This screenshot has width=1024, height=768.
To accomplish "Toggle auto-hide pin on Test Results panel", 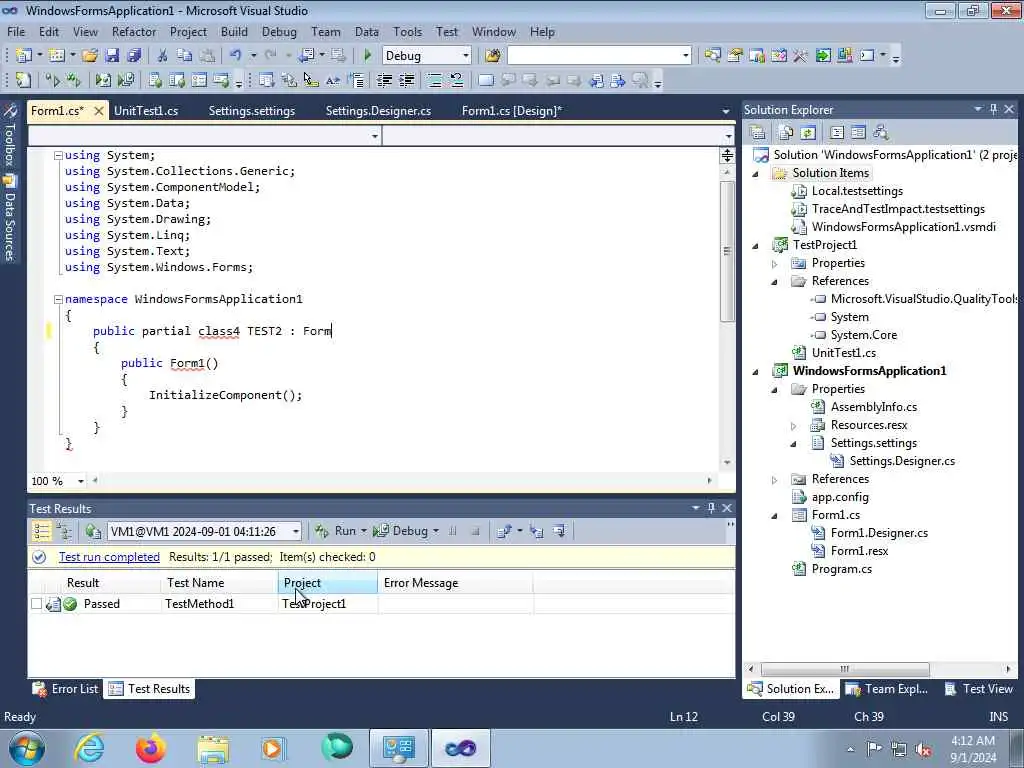I will pos(711,508).
